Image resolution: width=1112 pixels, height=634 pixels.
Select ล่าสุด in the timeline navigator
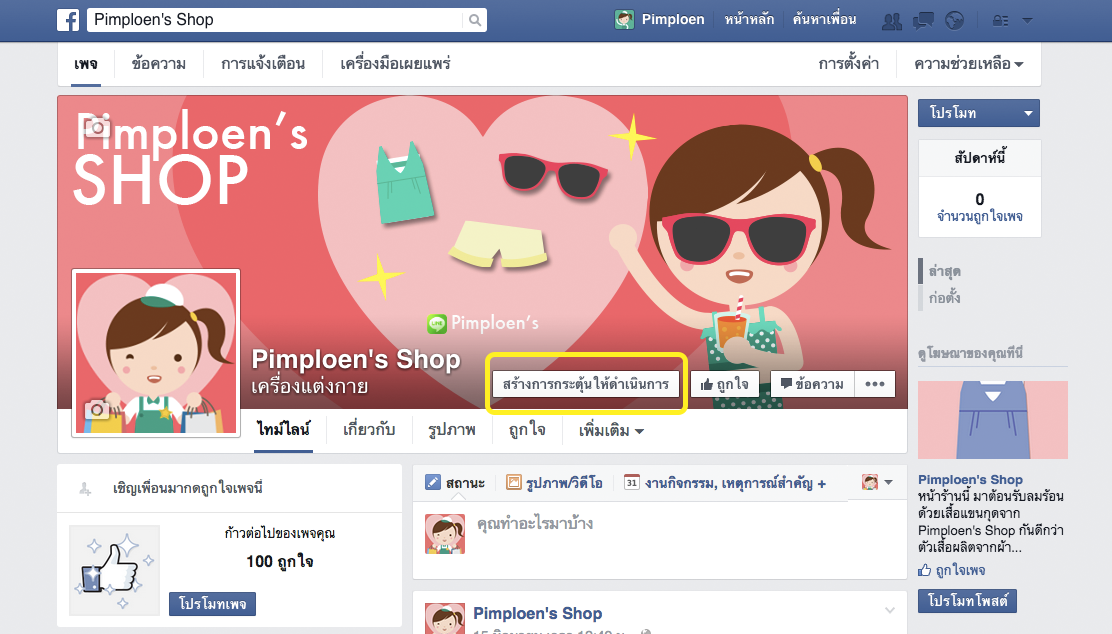coord(945,271)
